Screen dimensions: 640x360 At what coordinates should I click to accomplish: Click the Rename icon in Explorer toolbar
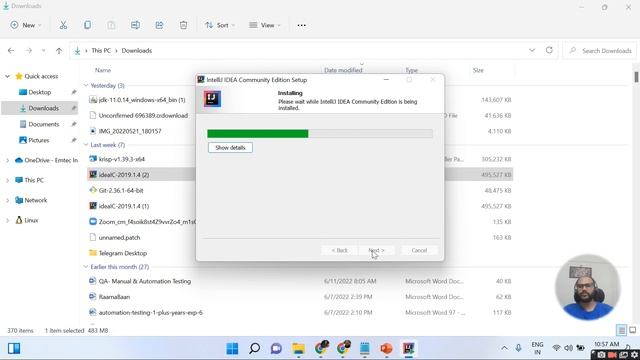point(135,25)
